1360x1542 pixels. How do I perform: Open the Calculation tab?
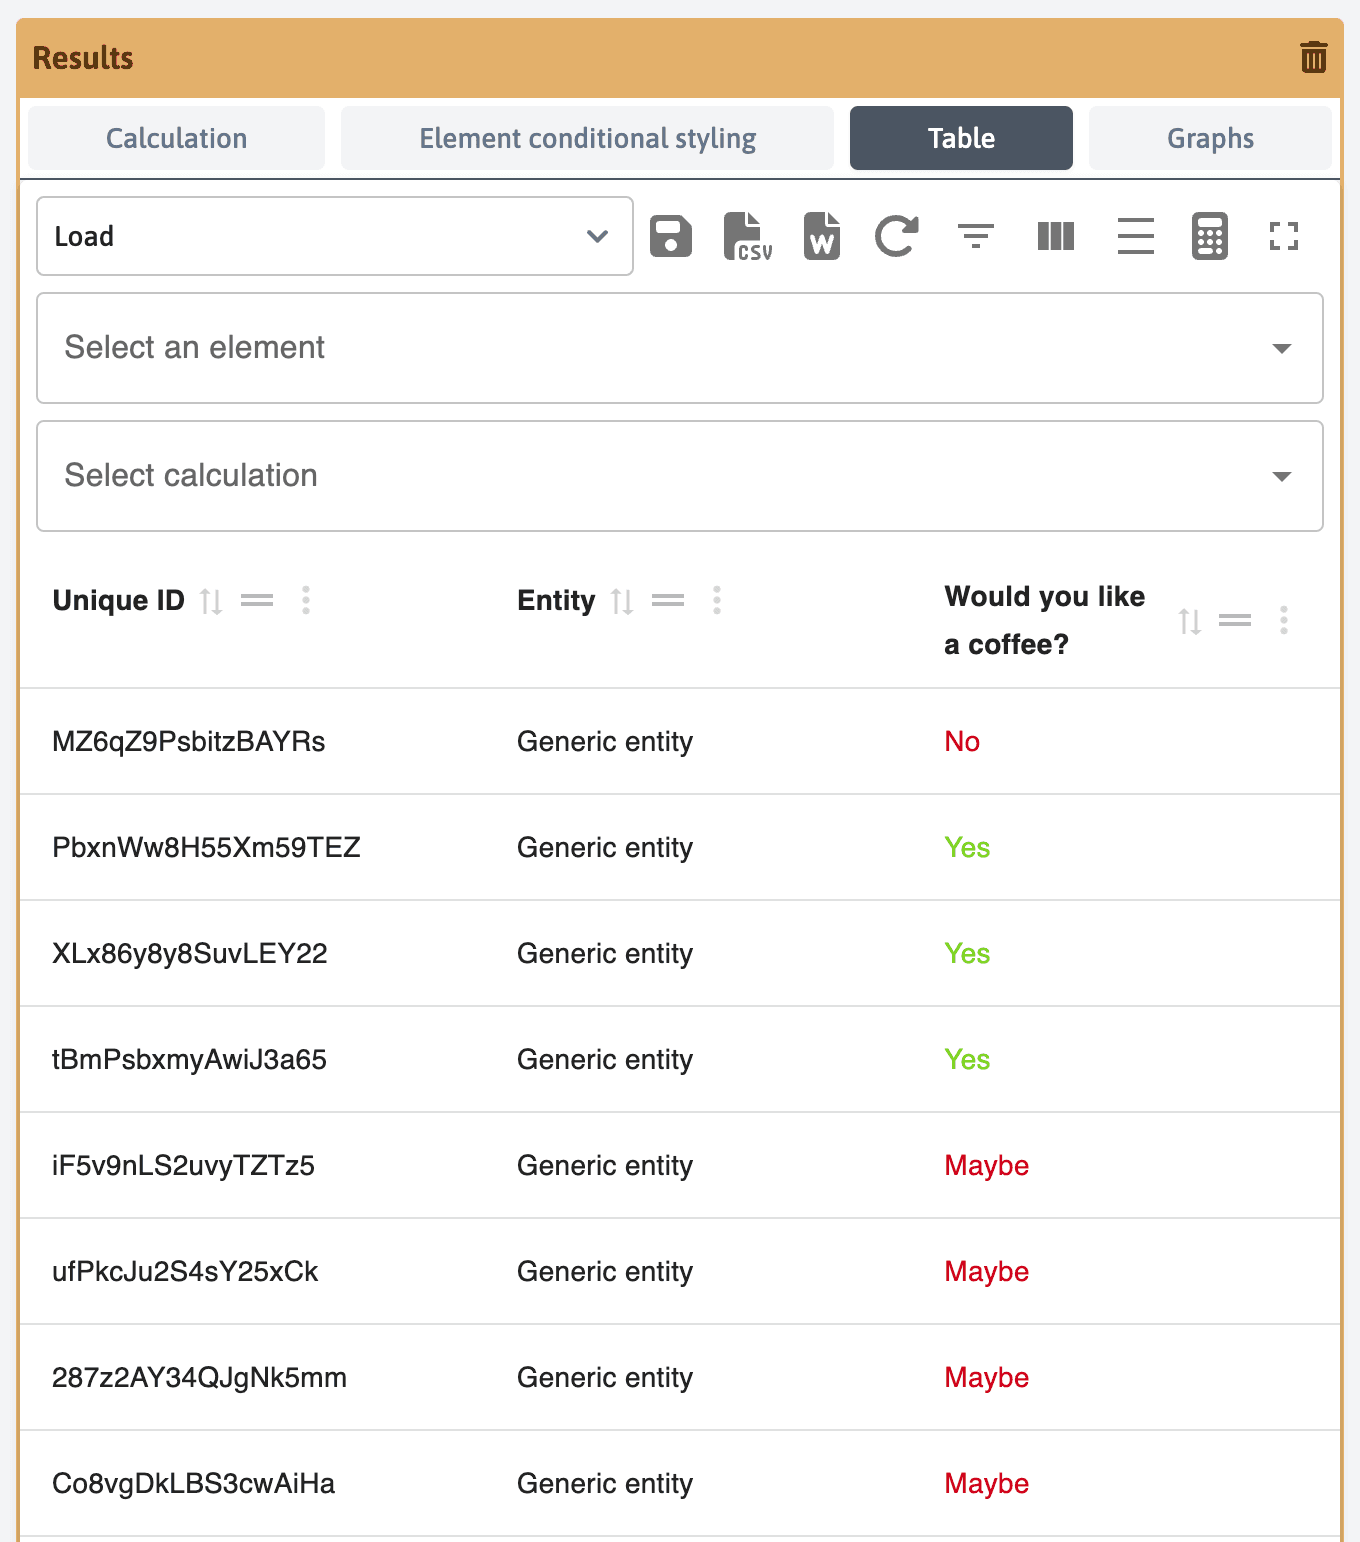[x=176, y=138]
